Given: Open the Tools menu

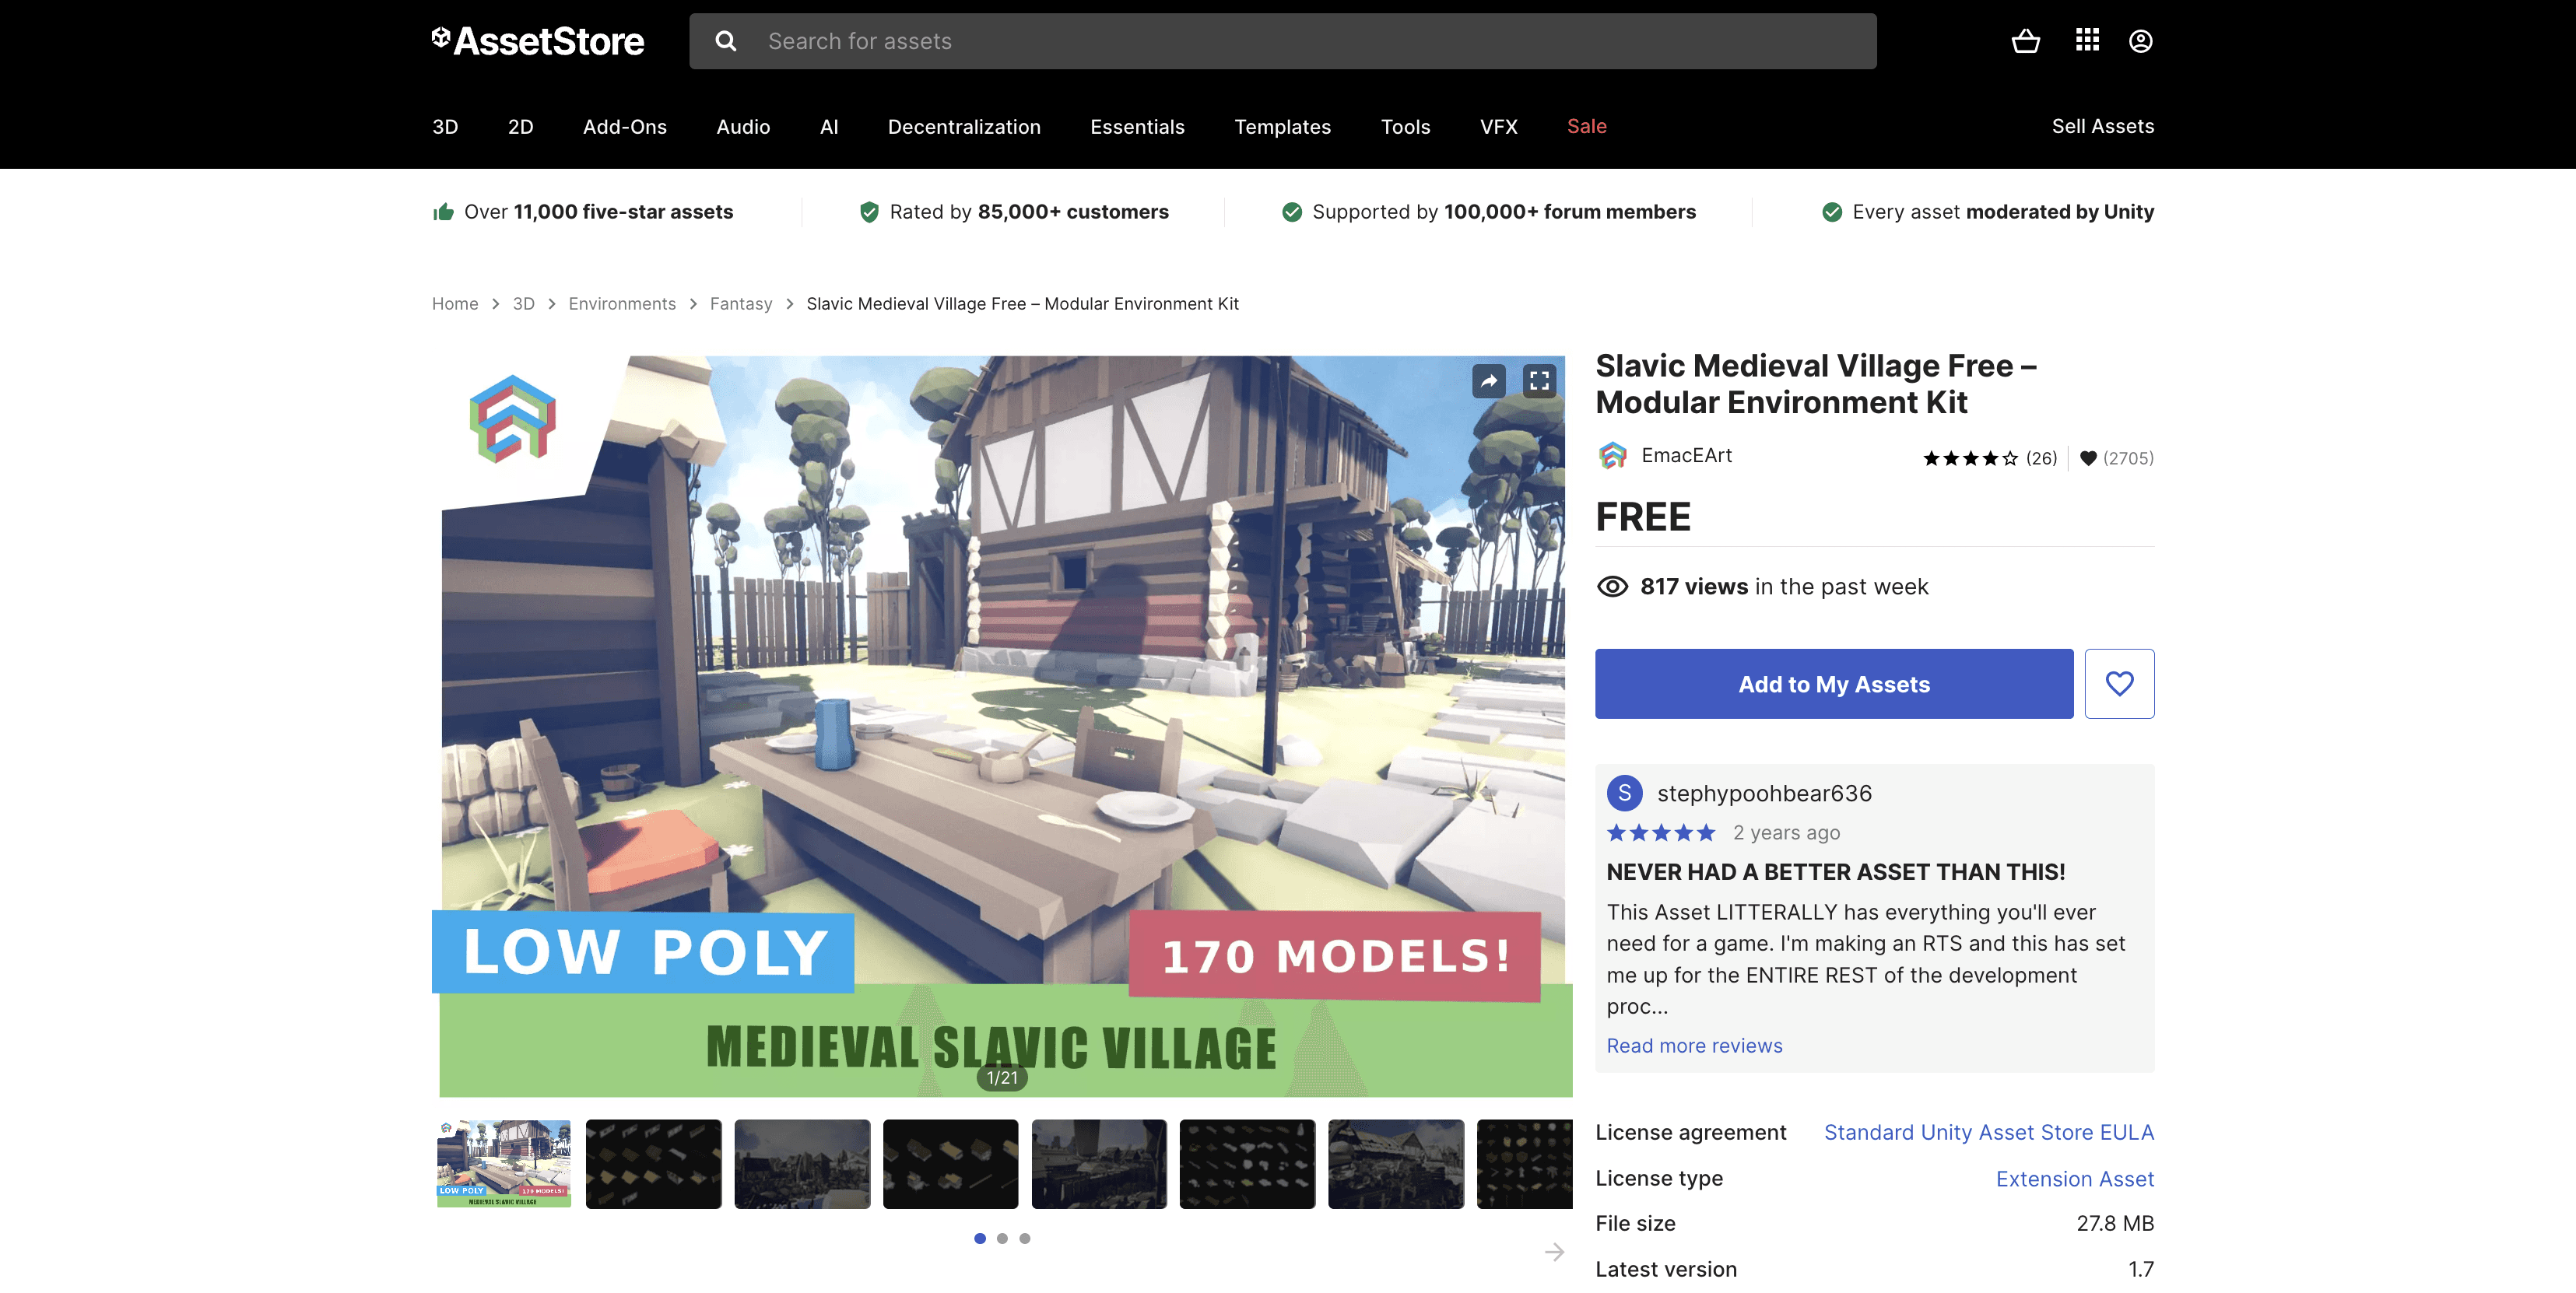Looking at the screenshot, I should click(x=1405, y=127).
